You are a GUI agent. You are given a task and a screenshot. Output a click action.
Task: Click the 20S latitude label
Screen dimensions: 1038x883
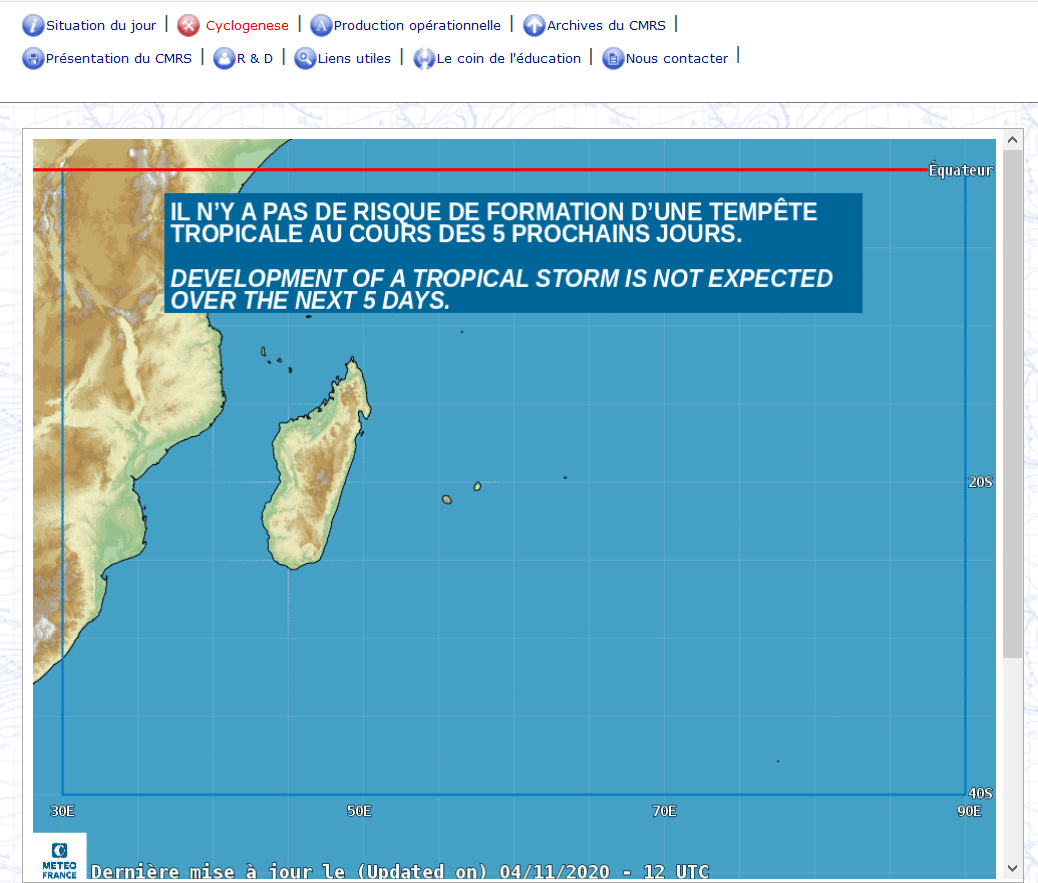(980, 482)
